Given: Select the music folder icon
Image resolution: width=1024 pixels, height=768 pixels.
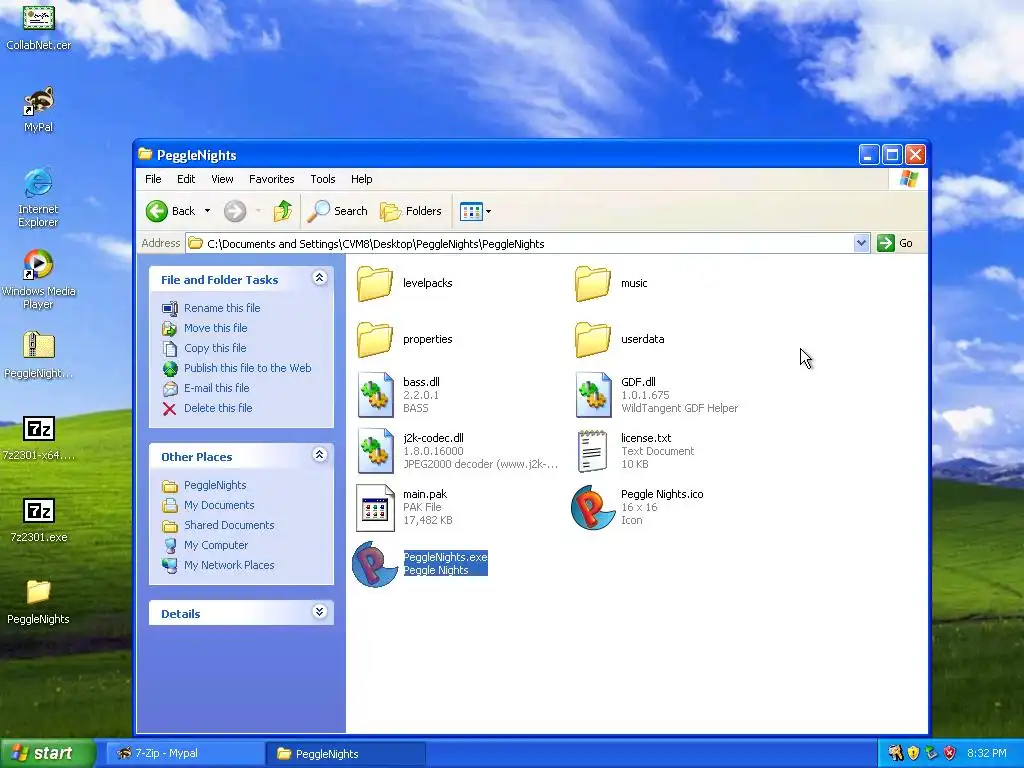Looking at the screenshot, I should coord(593,283).
